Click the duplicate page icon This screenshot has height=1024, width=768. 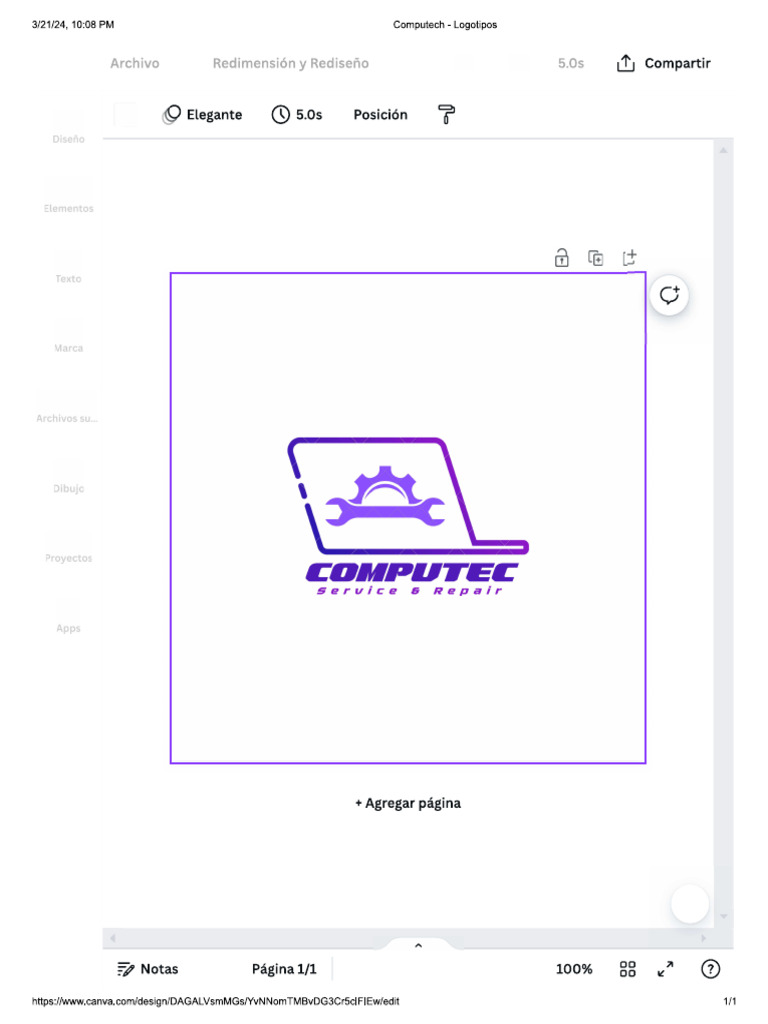(596, 258)
